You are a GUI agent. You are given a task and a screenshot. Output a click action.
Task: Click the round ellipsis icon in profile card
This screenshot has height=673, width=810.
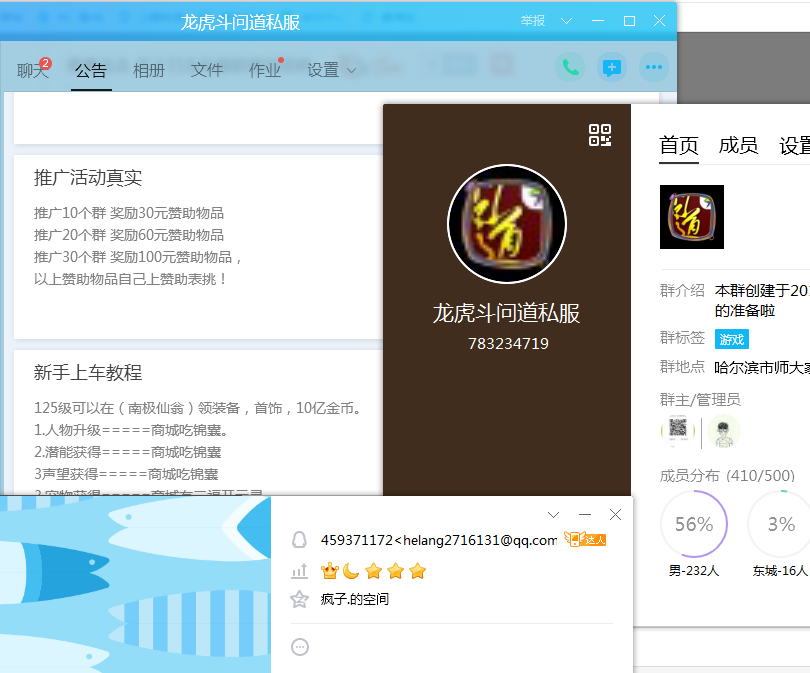pos(299,647)
